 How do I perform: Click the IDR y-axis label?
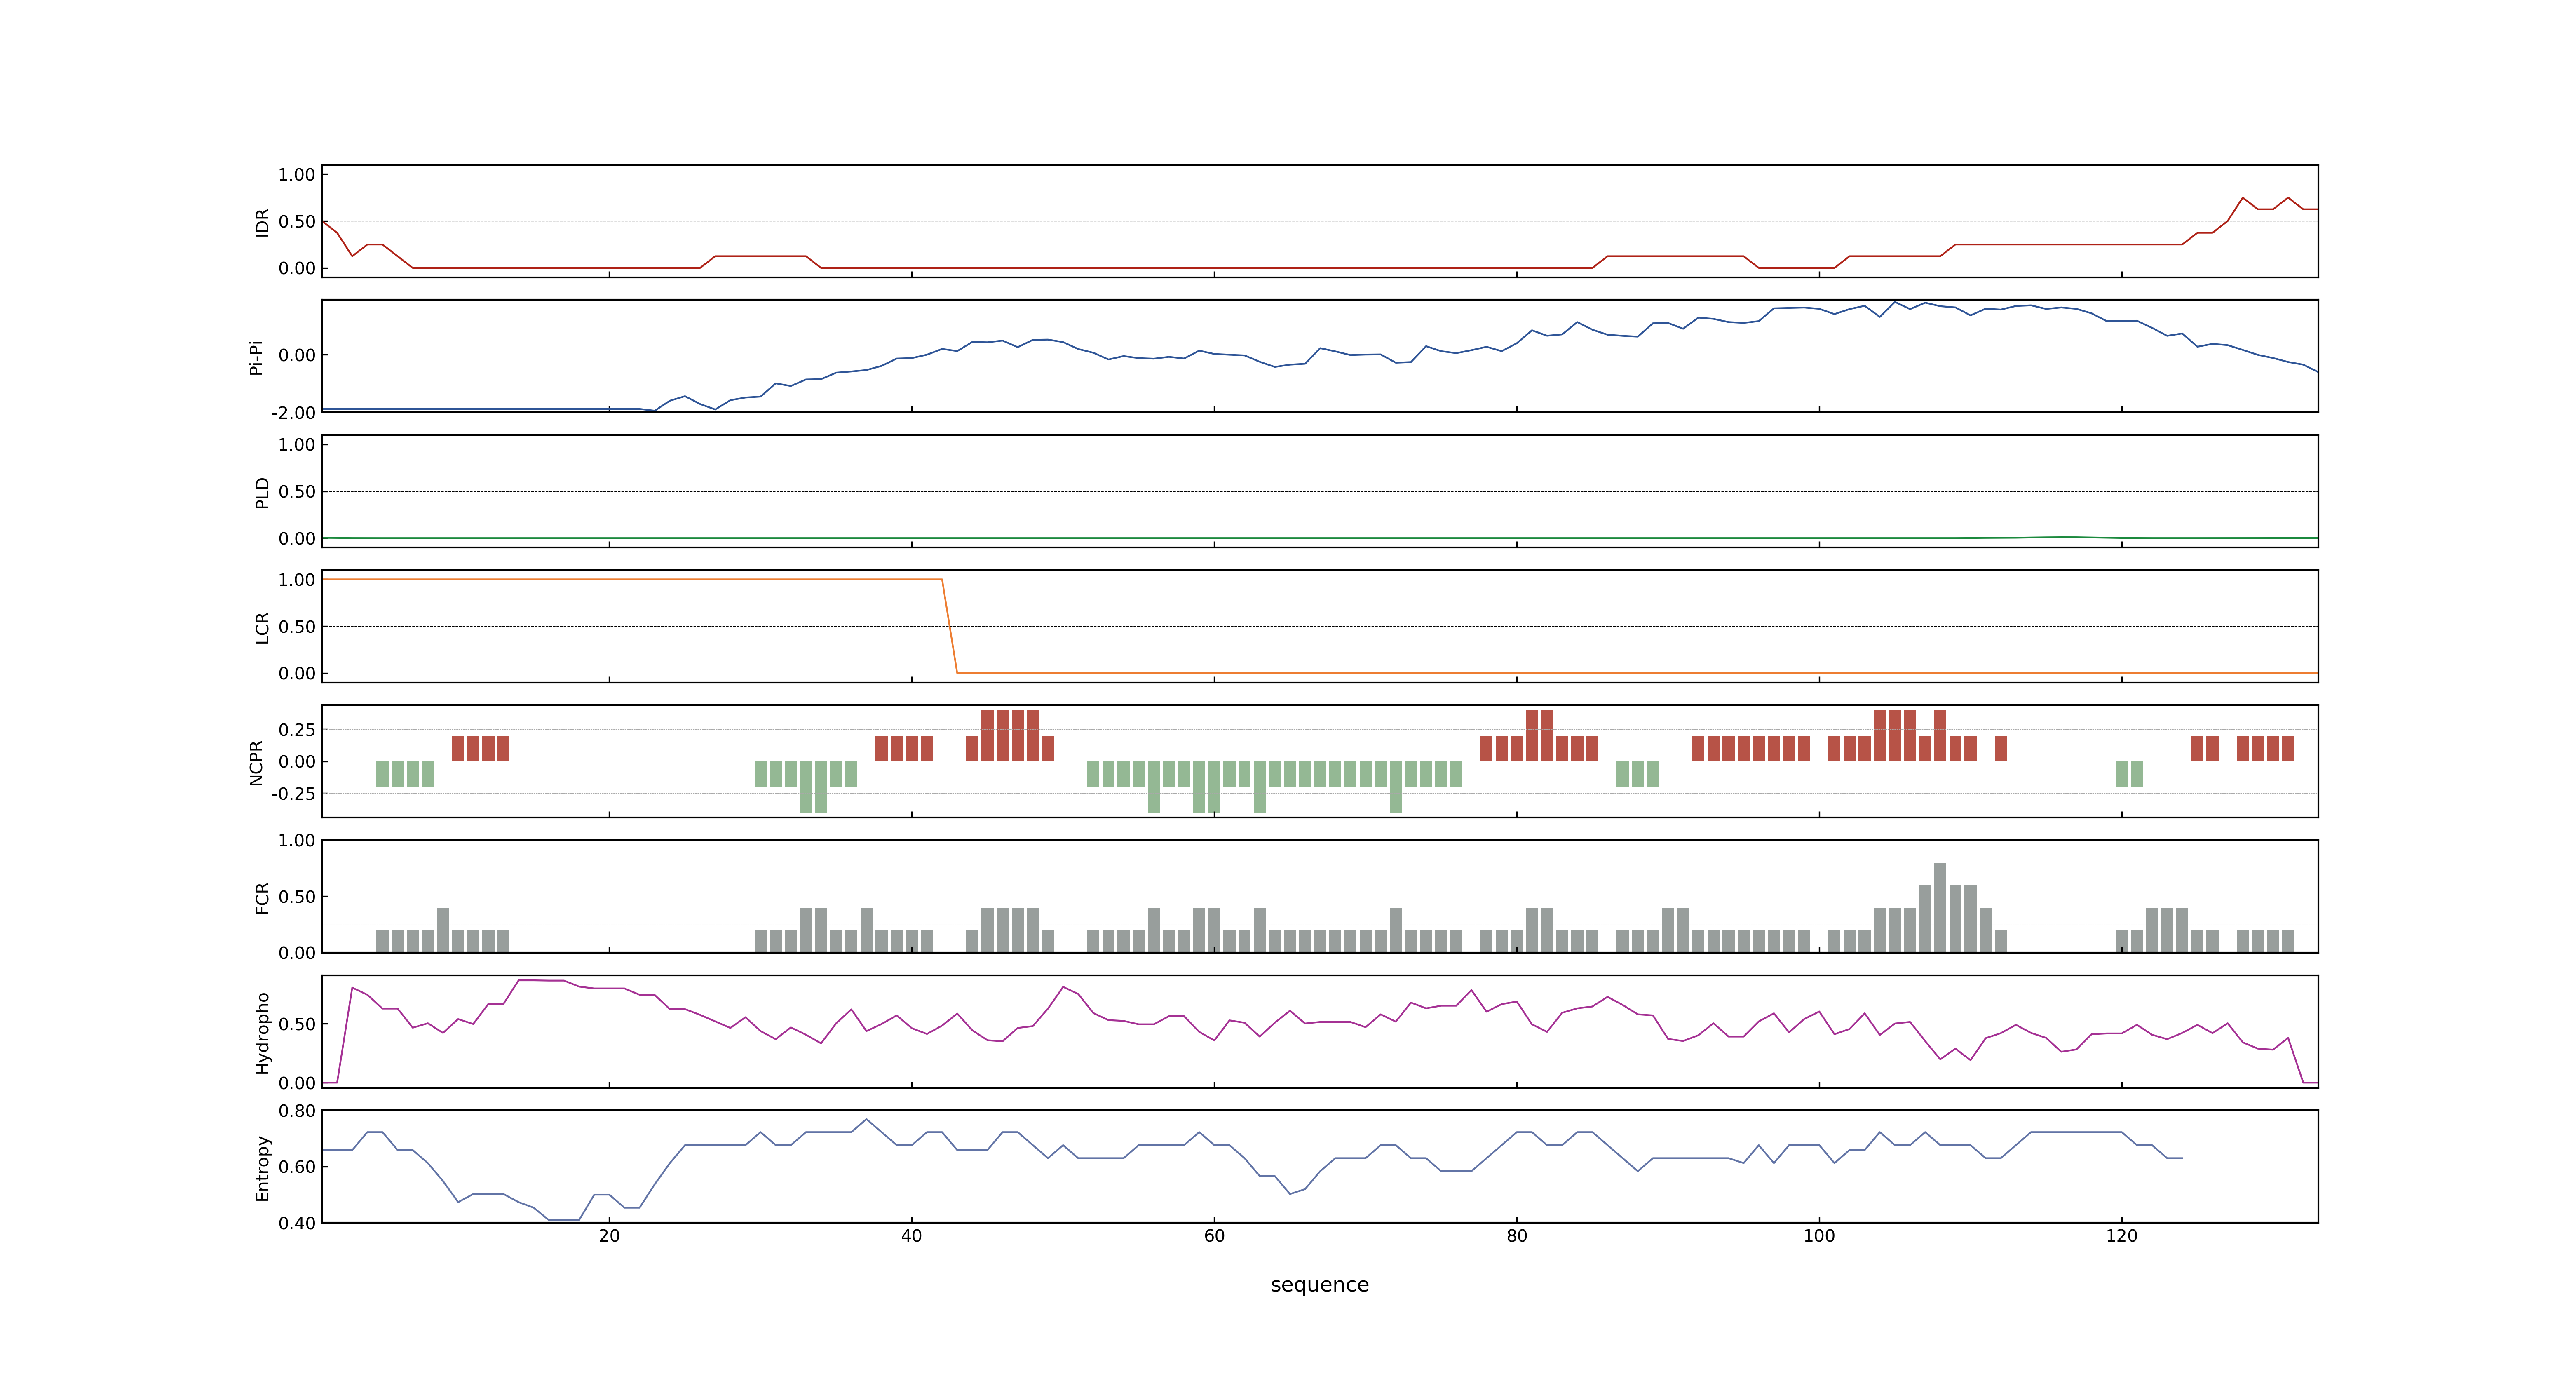click(x=262, y=222)
